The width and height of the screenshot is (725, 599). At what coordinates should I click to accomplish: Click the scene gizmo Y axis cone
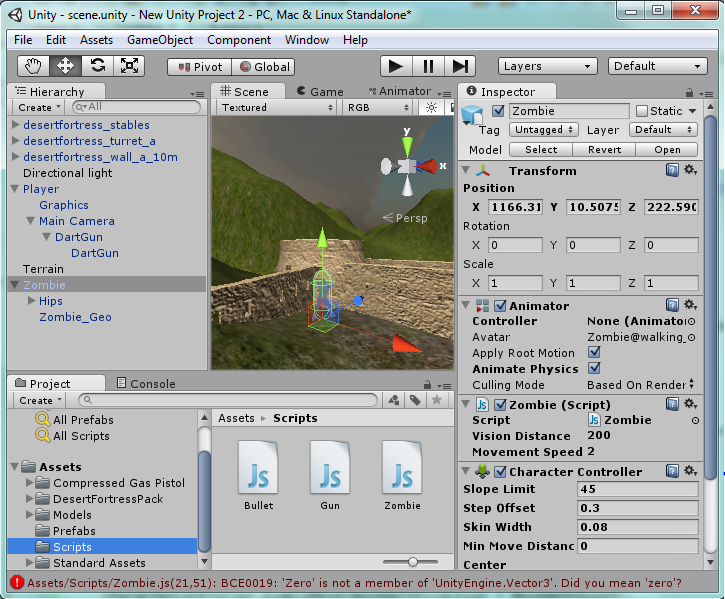coord(407,146)
